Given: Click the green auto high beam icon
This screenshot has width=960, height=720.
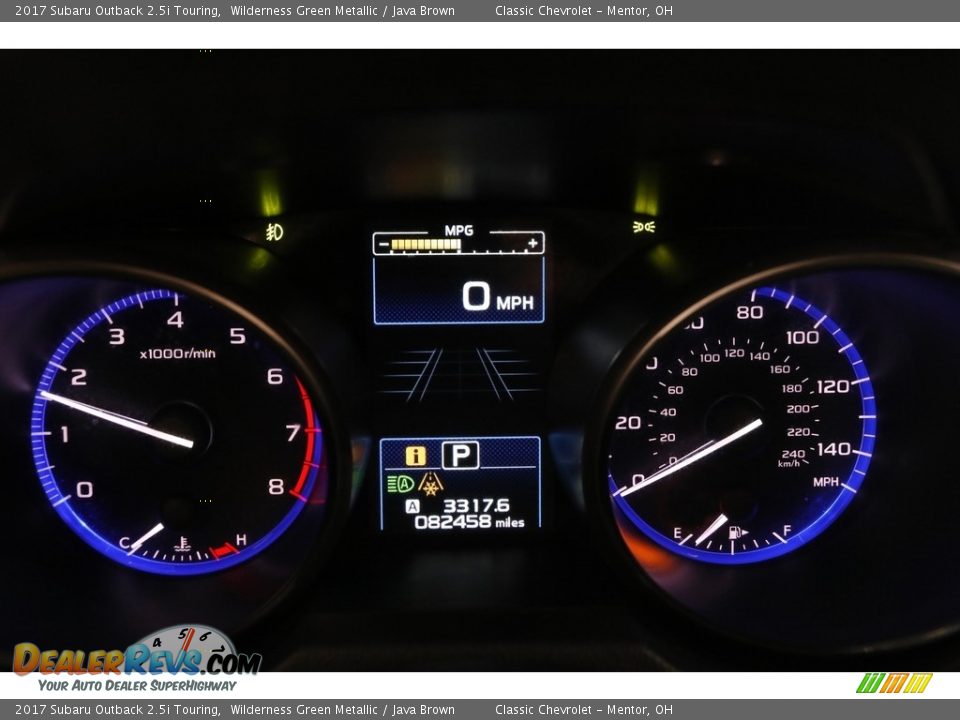Looking at the screenshot, I should tap(401, 484).
